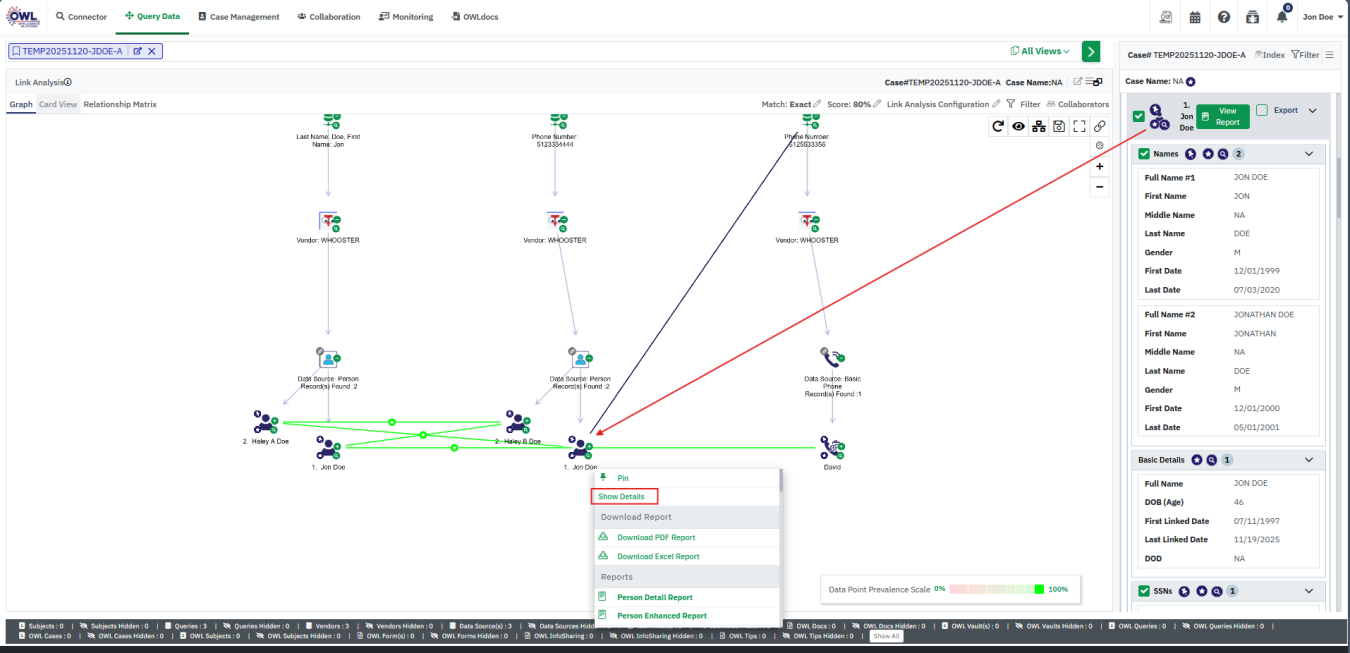Uncheck the Jon Doe subject checkbox
This screenshot has width=1350, height=653.
(x=1139, y=116)
